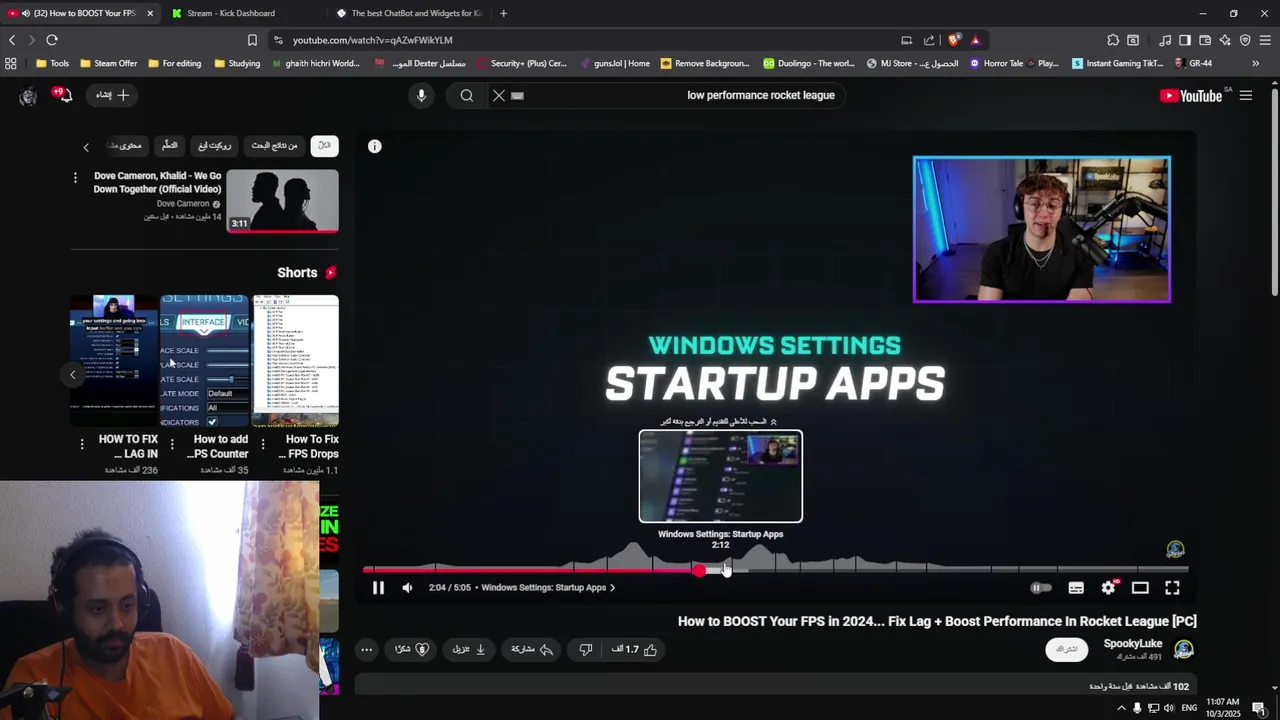
Task: Open the 'Security+ (Plus) Cer...' bookmark
Action: pos(522,63)
